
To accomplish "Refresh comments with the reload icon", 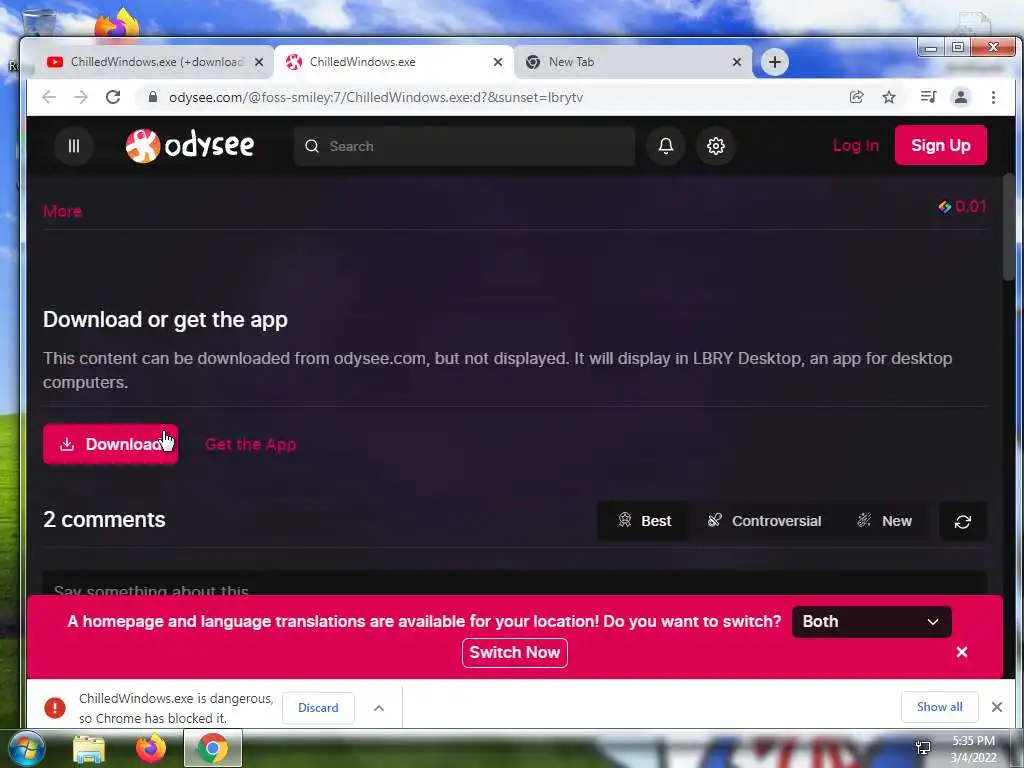I will tap(963, 521).
